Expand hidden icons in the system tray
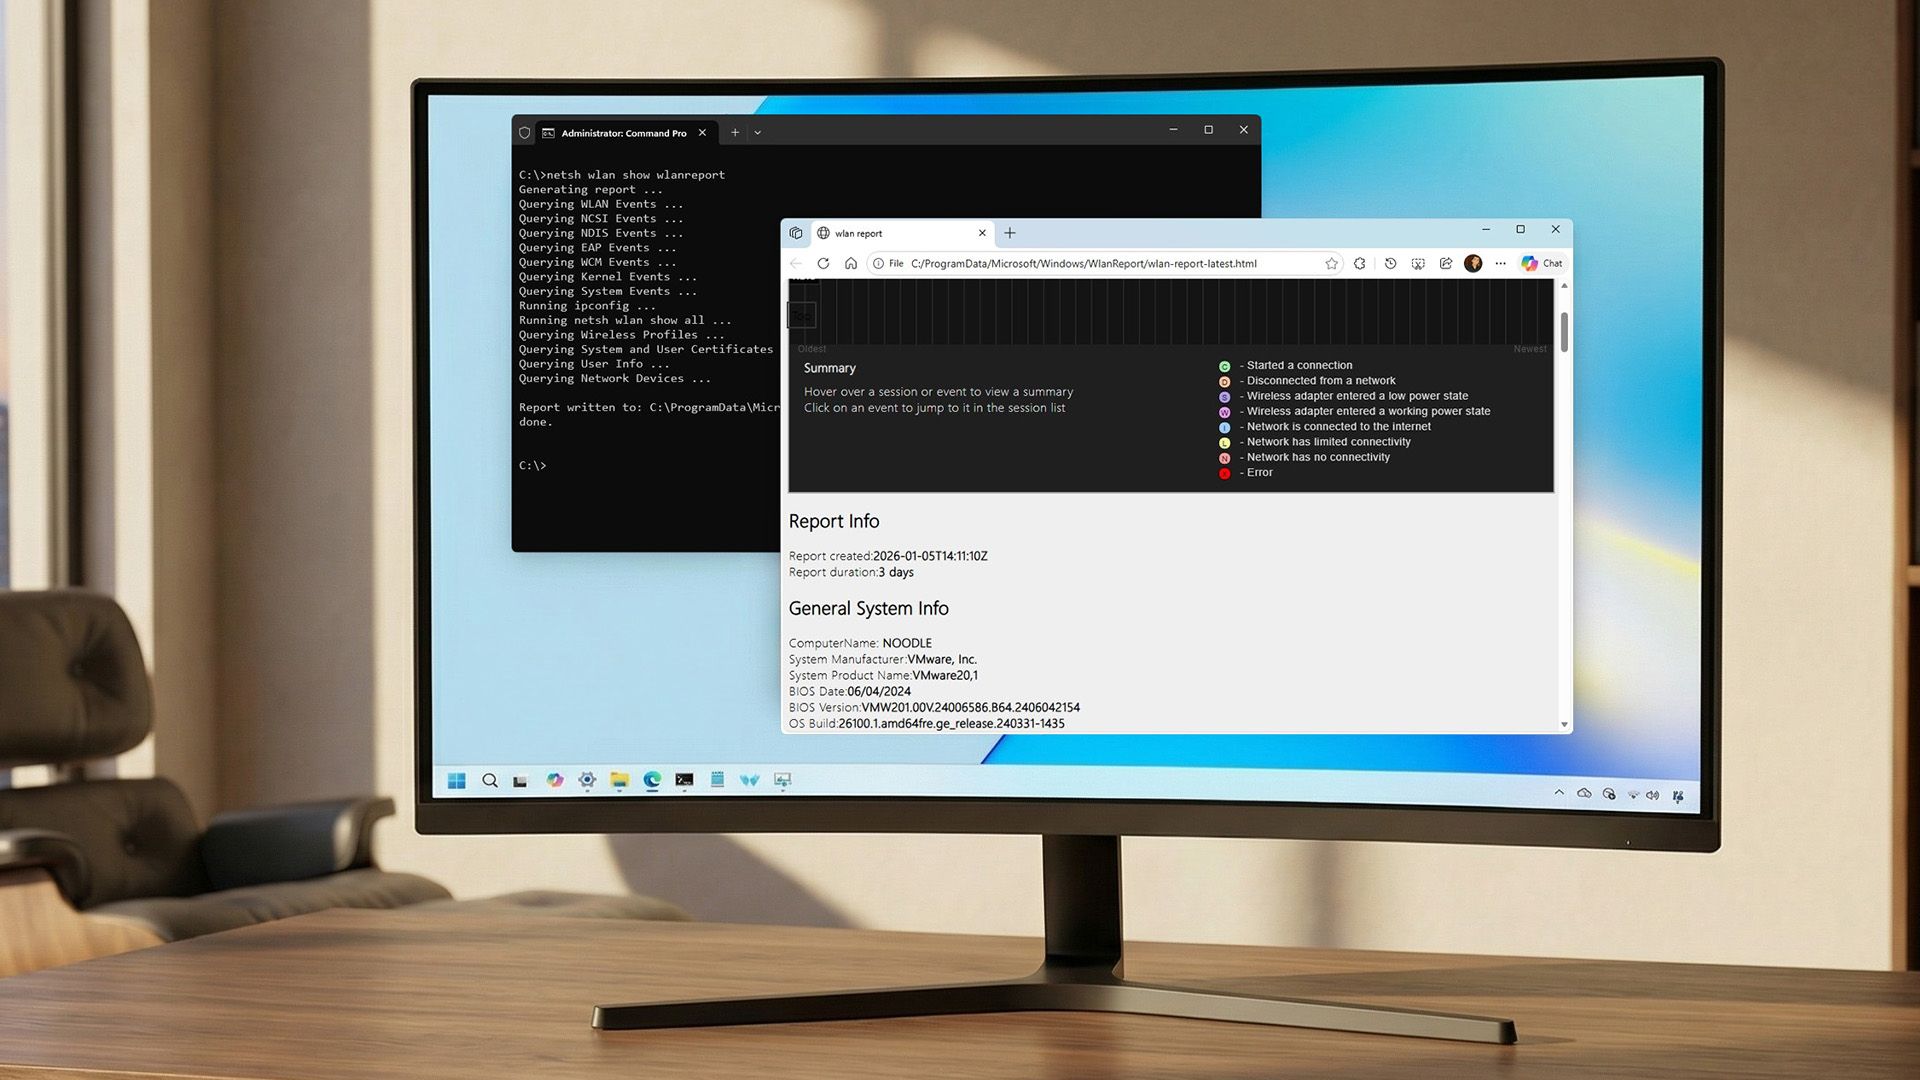 click(1559, 792)
